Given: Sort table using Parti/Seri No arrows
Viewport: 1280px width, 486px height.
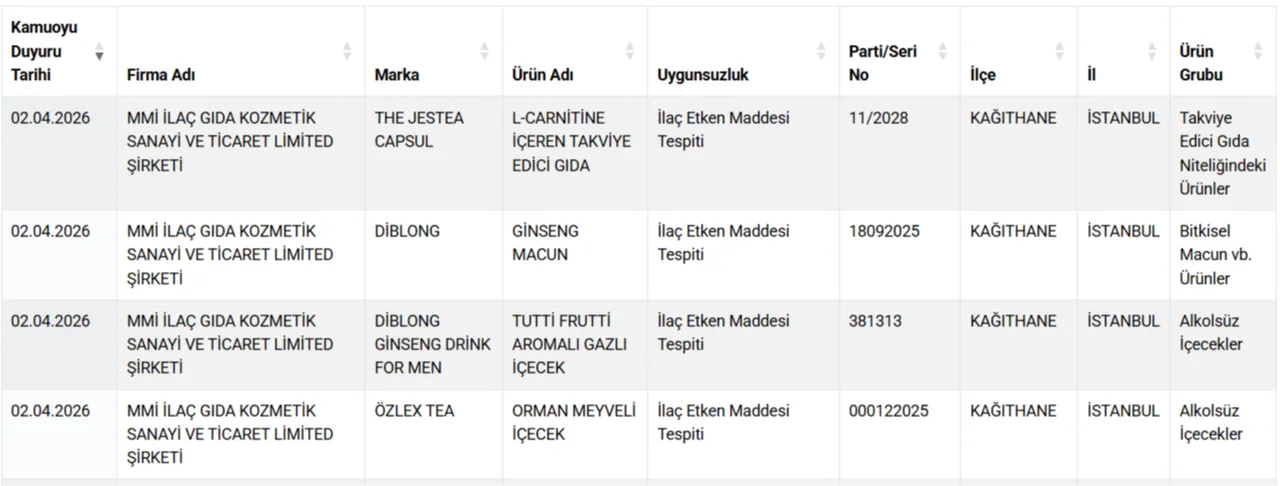Looking at the screenshot, I should click(942, 51).
